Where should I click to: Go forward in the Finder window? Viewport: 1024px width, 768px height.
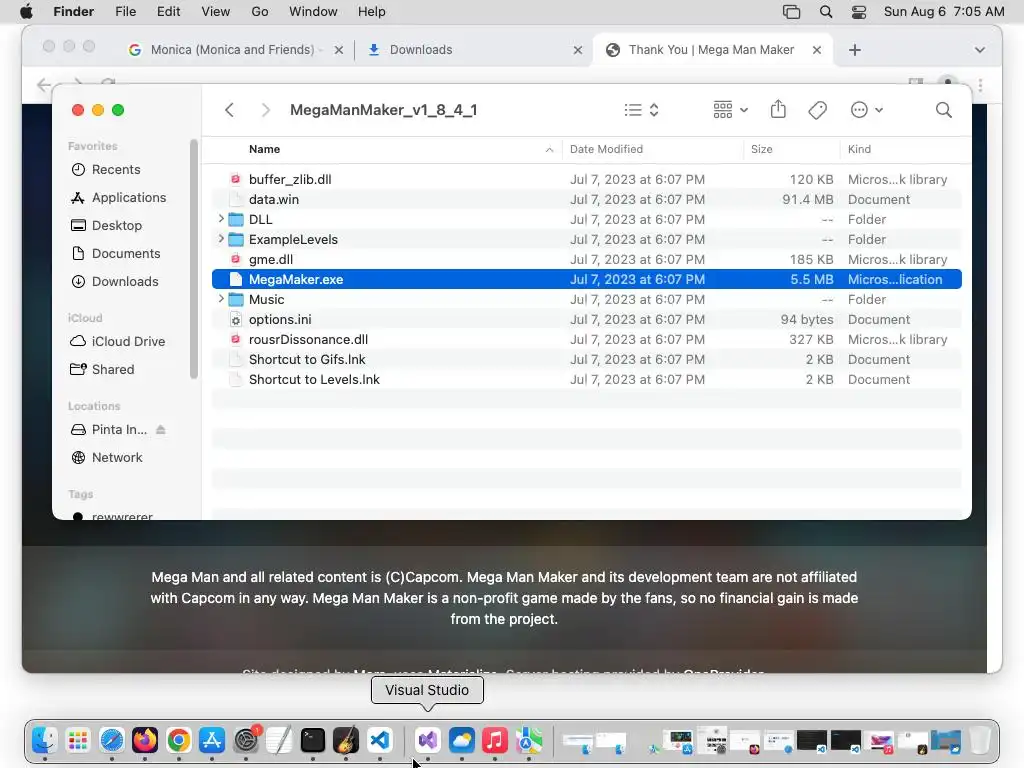click(x=265, y=110)
